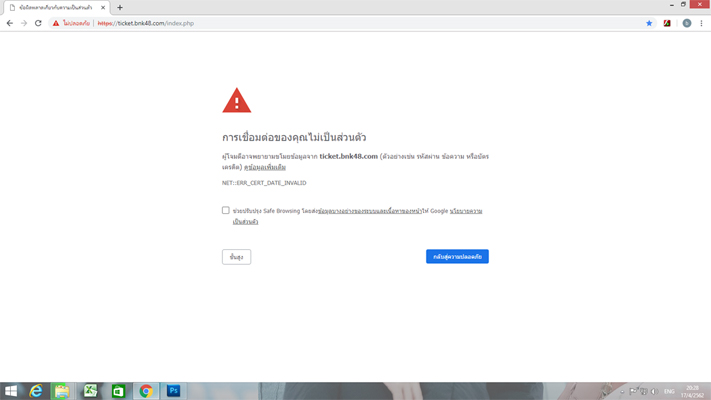Select NET::ERR_CERT_DATE_INVALID error code text

point(264,183)
